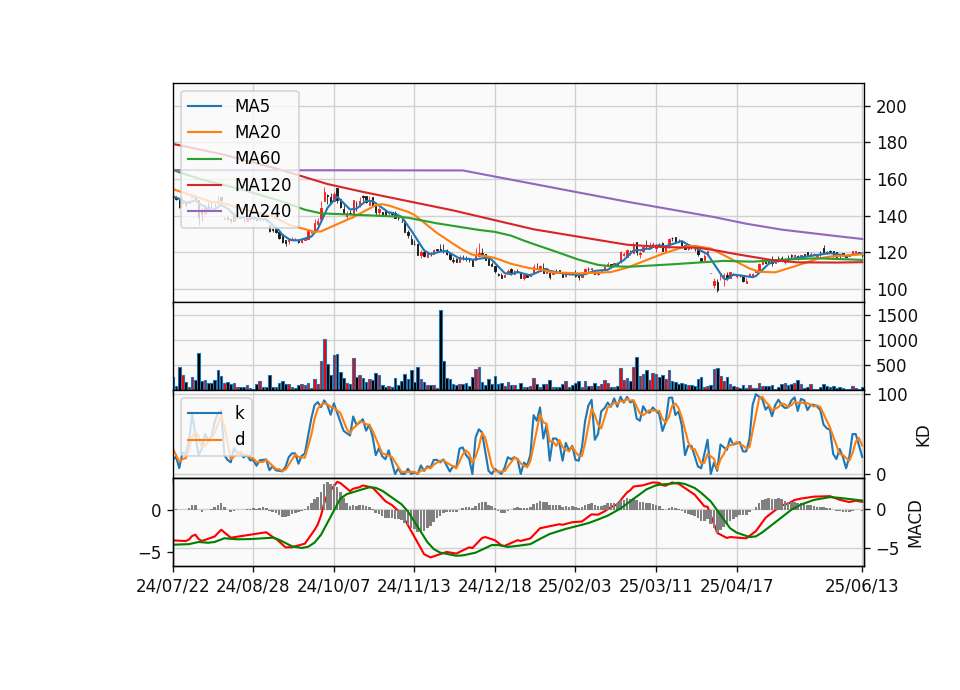This screenshot has width=960, height=690.
Task: Click the d legend entry in KD panel
Action: (240, 439)
